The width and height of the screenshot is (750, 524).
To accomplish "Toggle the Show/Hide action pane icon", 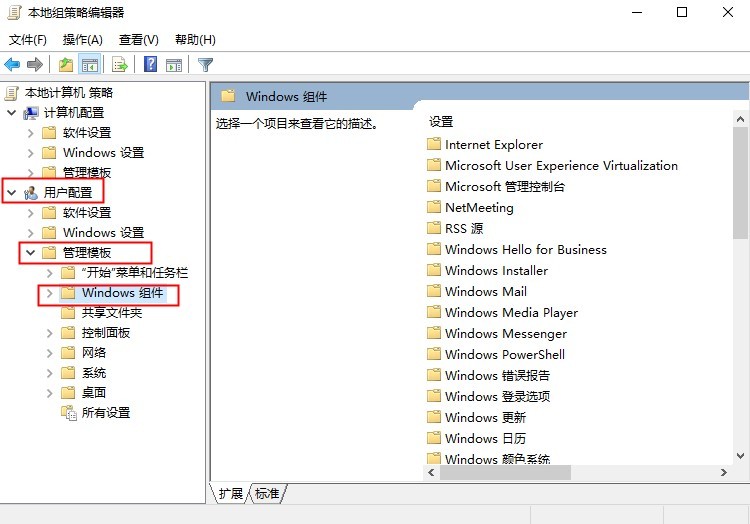I will (174, 65).
